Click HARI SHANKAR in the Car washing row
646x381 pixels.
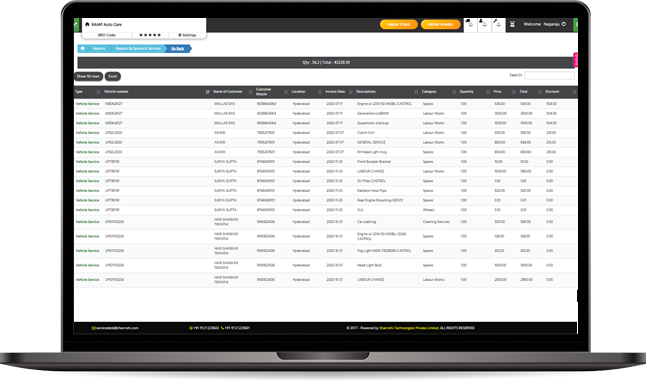[226, 222]
